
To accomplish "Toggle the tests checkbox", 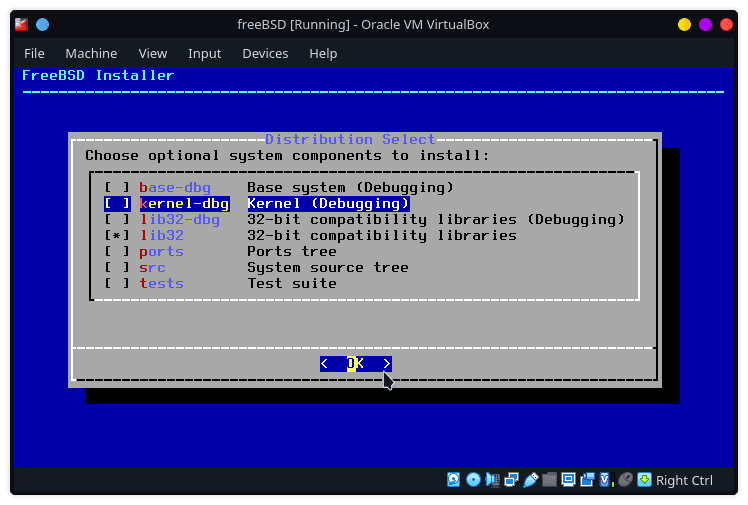I will 117,283.
